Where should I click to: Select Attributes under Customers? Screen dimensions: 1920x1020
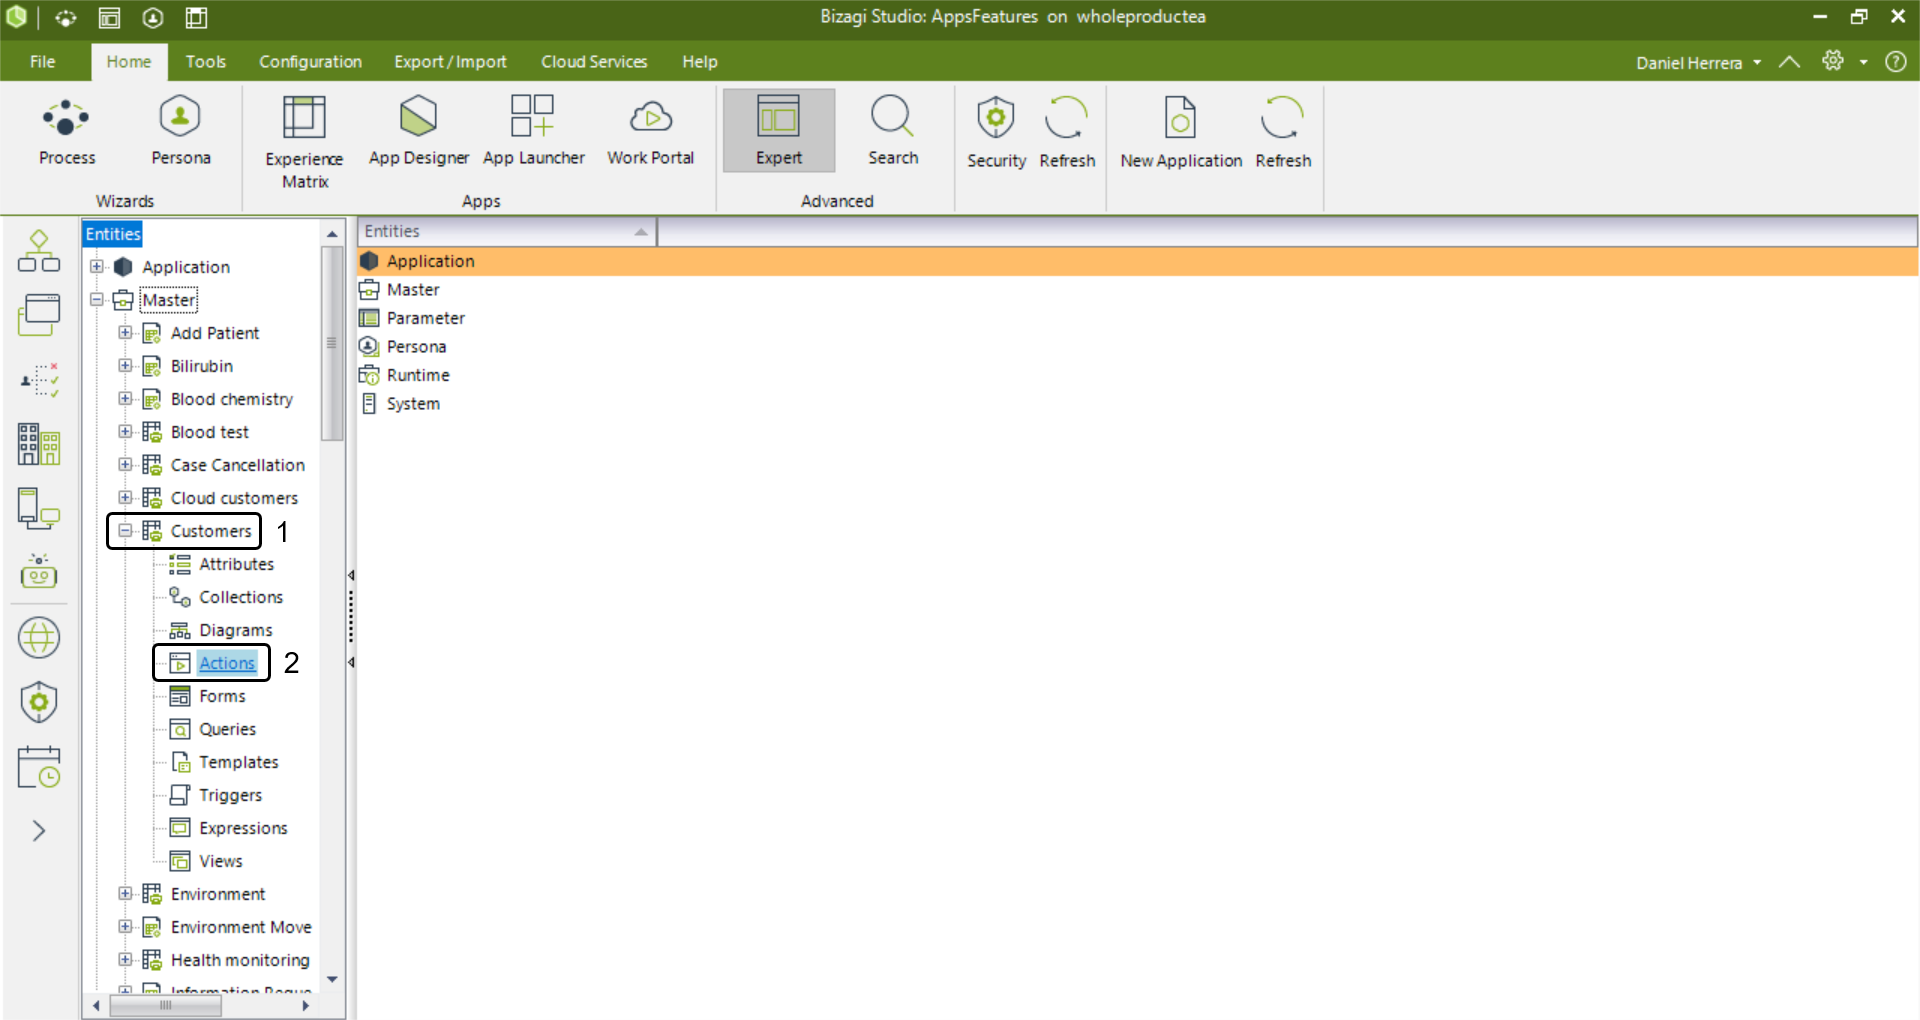[x=236, y=563]
